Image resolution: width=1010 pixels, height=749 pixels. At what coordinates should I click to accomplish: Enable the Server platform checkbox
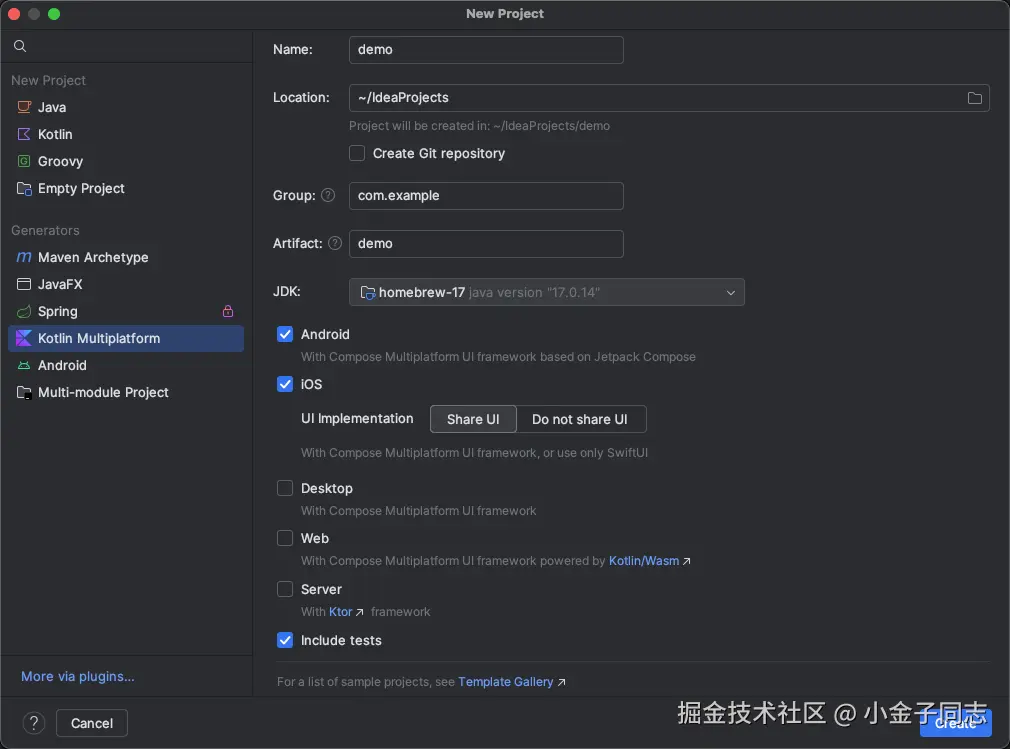(285, 589)
